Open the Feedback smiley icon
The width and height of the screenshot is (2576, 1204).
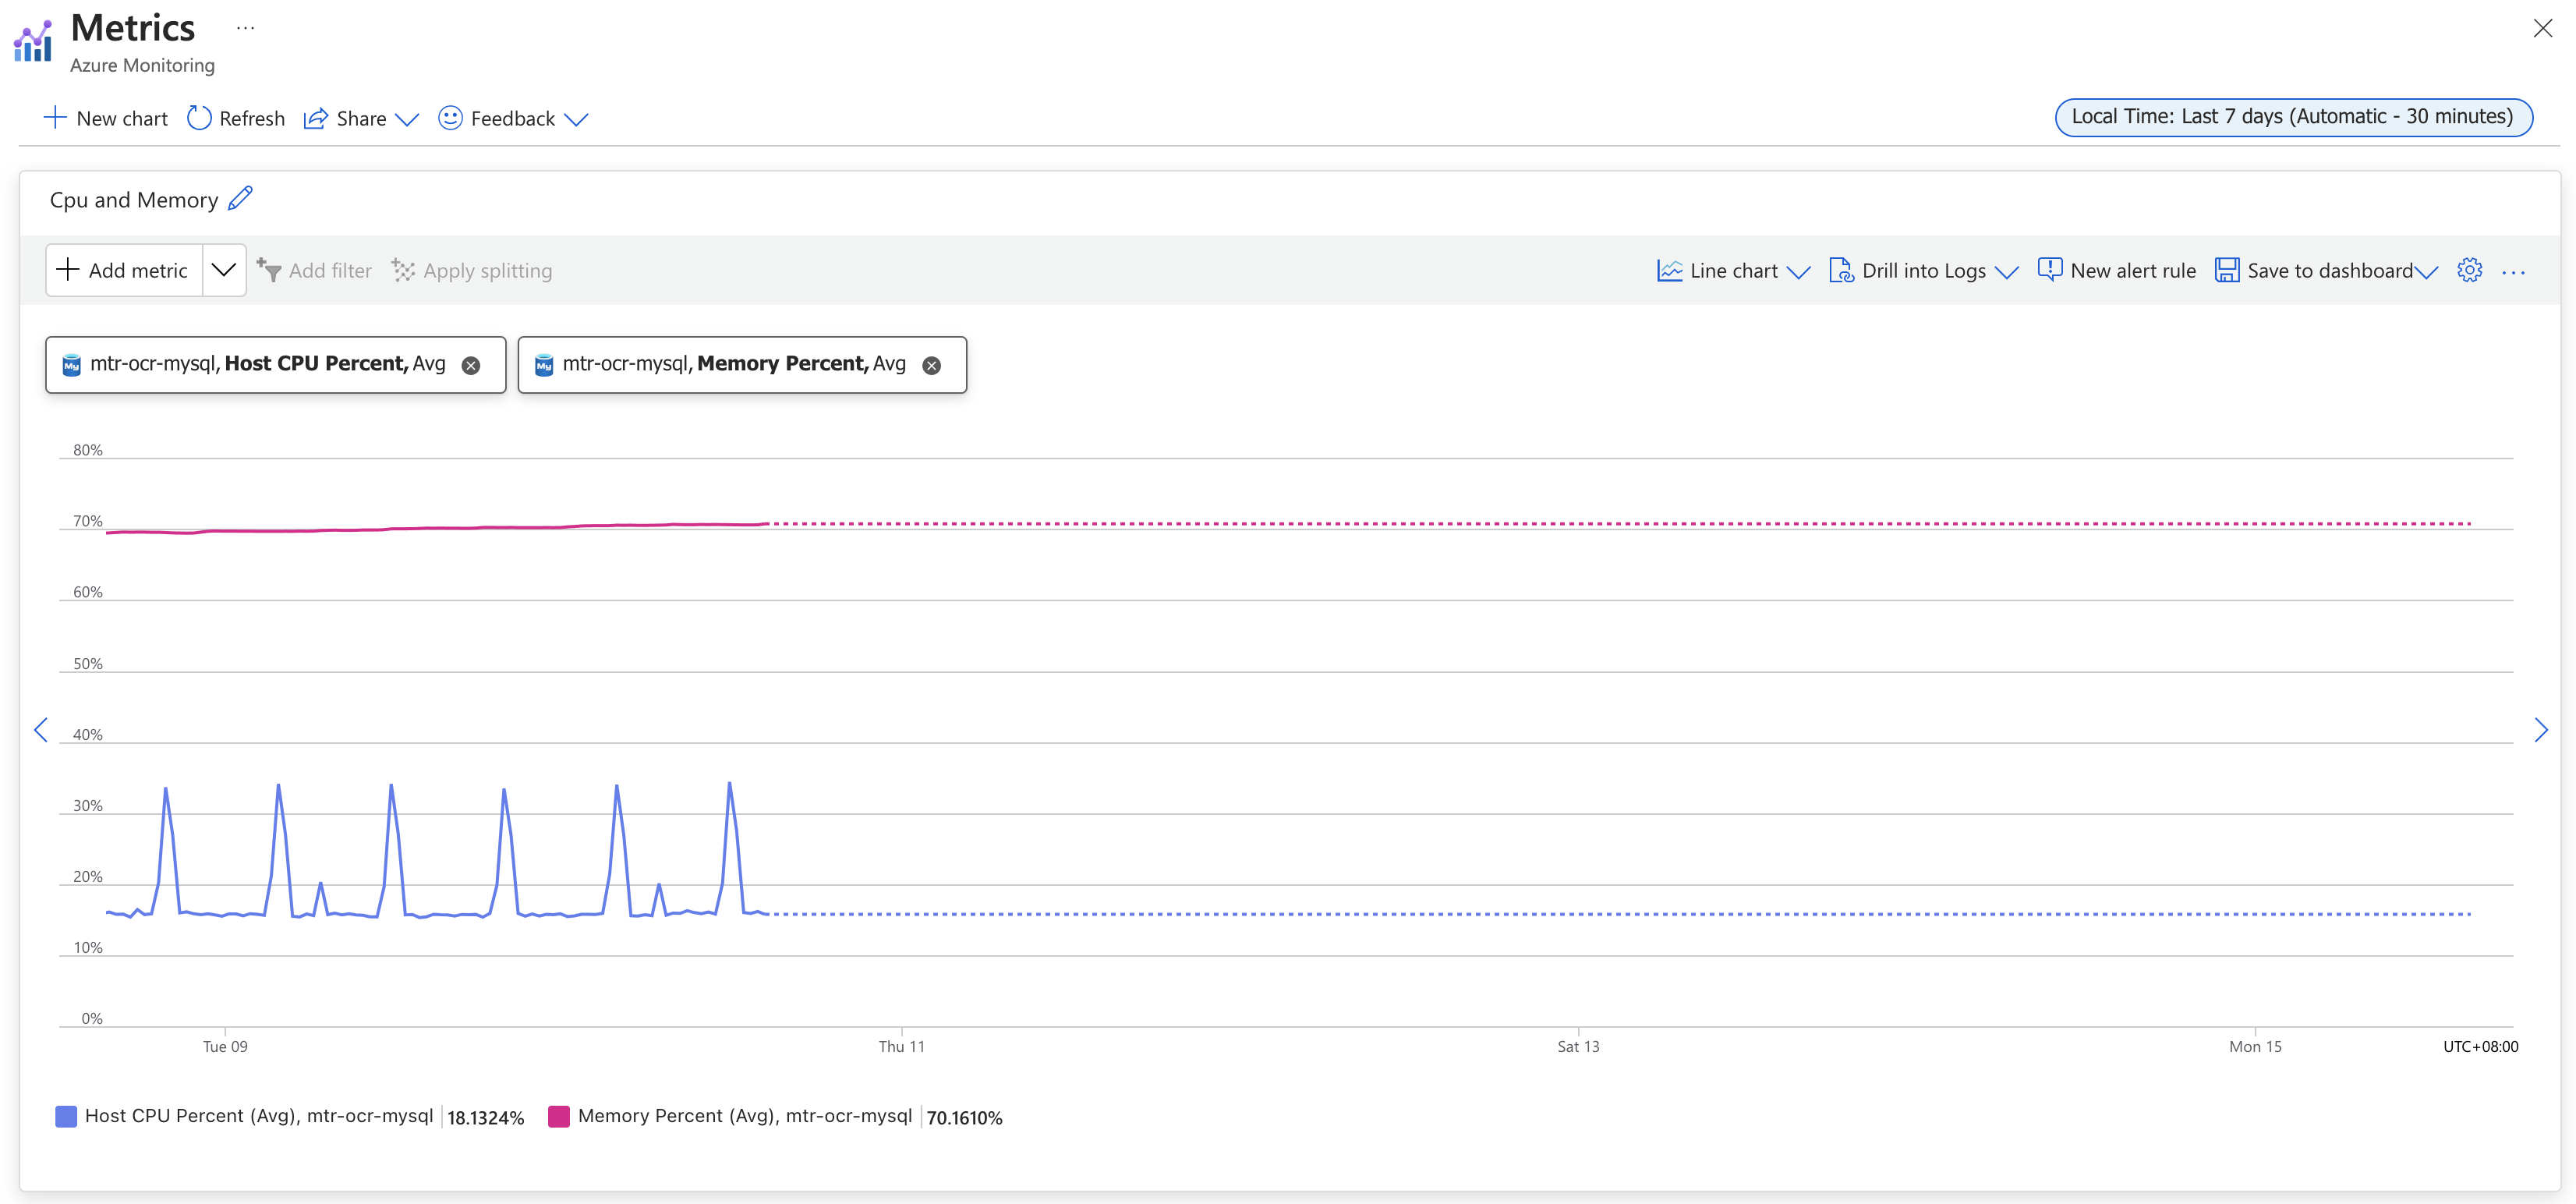450,118
